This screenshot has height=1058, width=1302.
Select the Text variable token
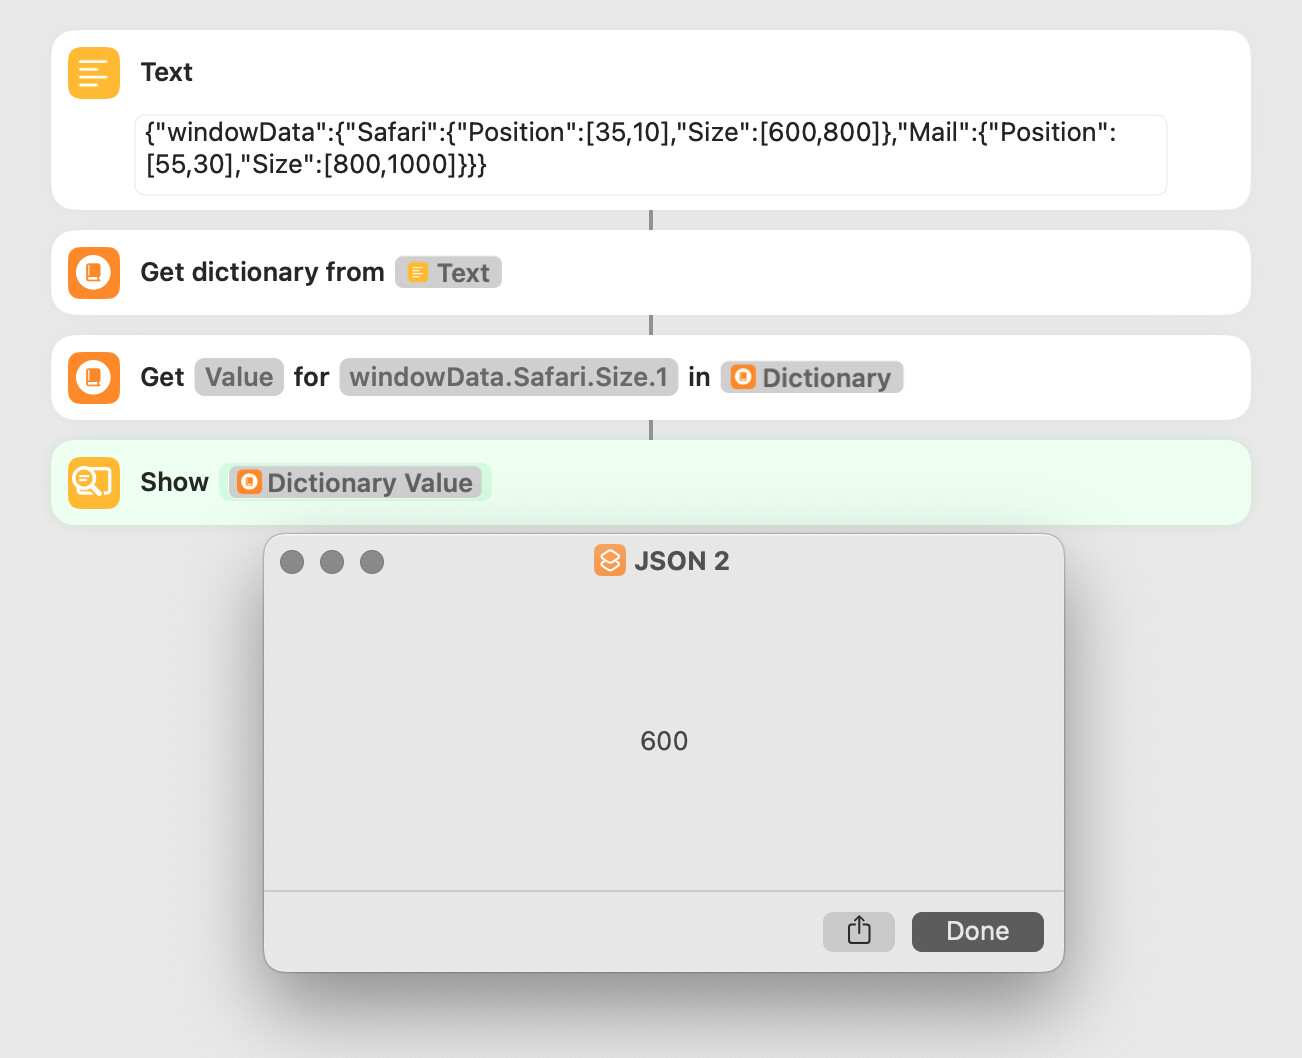point(448,273)
